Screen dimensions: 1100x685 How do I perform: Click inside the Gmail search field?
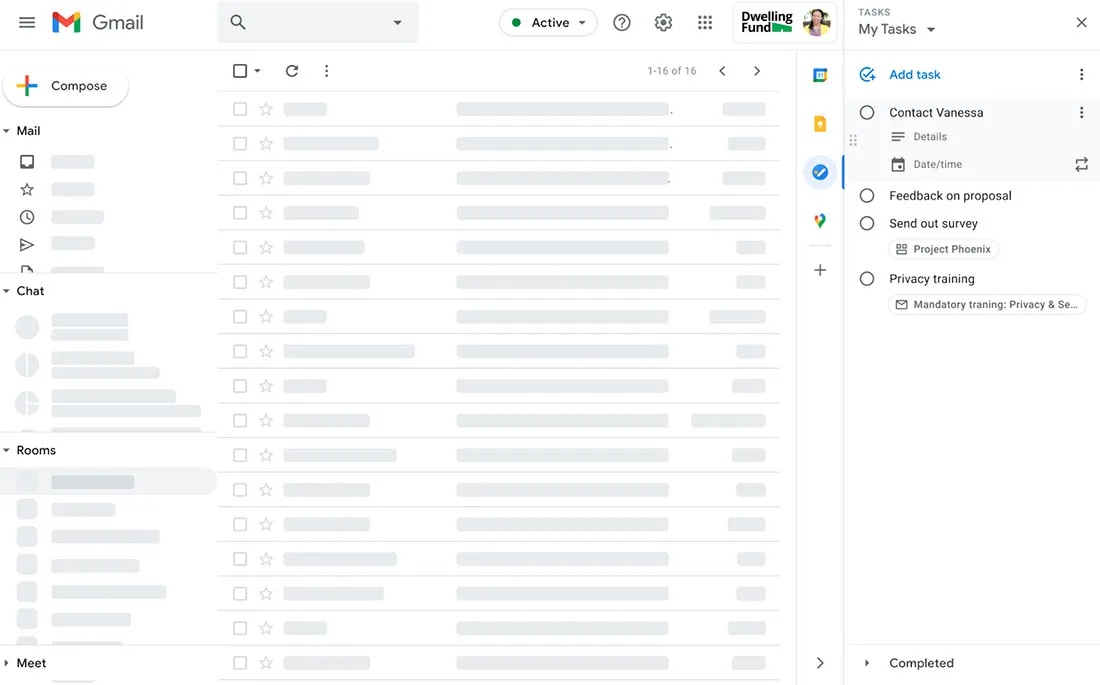pos(310,21)
